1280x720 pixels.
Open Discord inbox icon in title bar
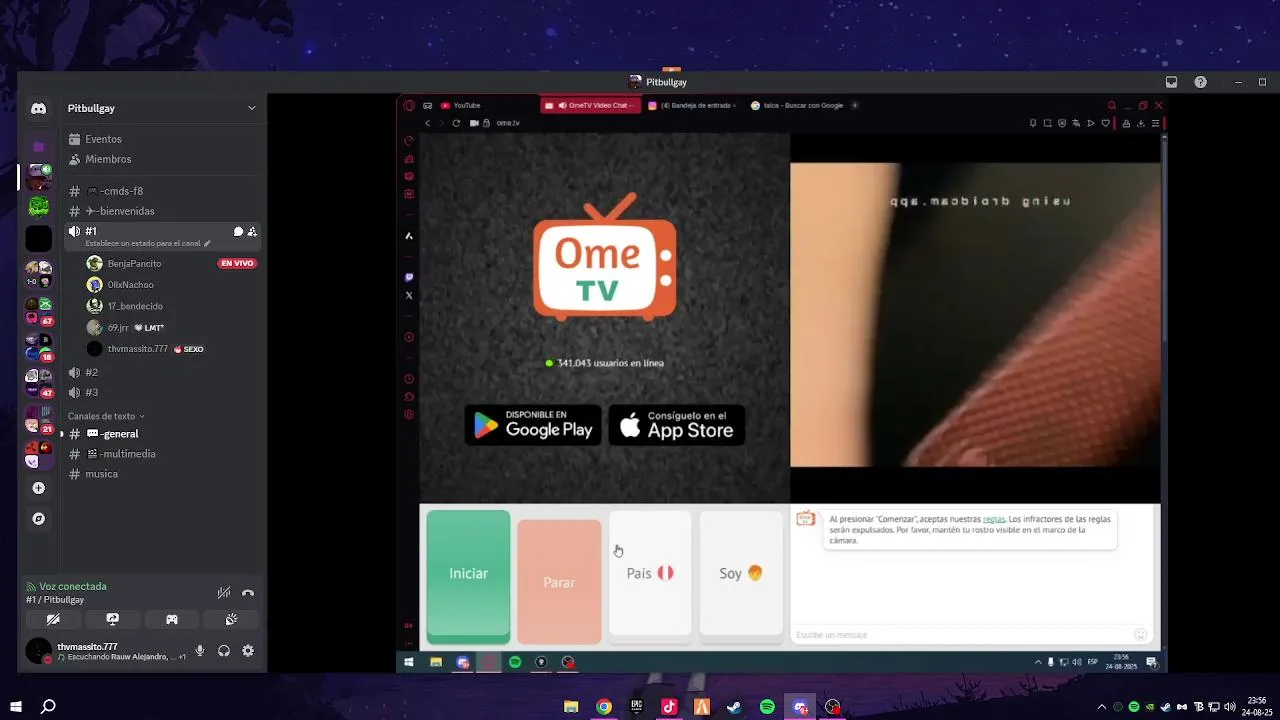[1171, 82]
